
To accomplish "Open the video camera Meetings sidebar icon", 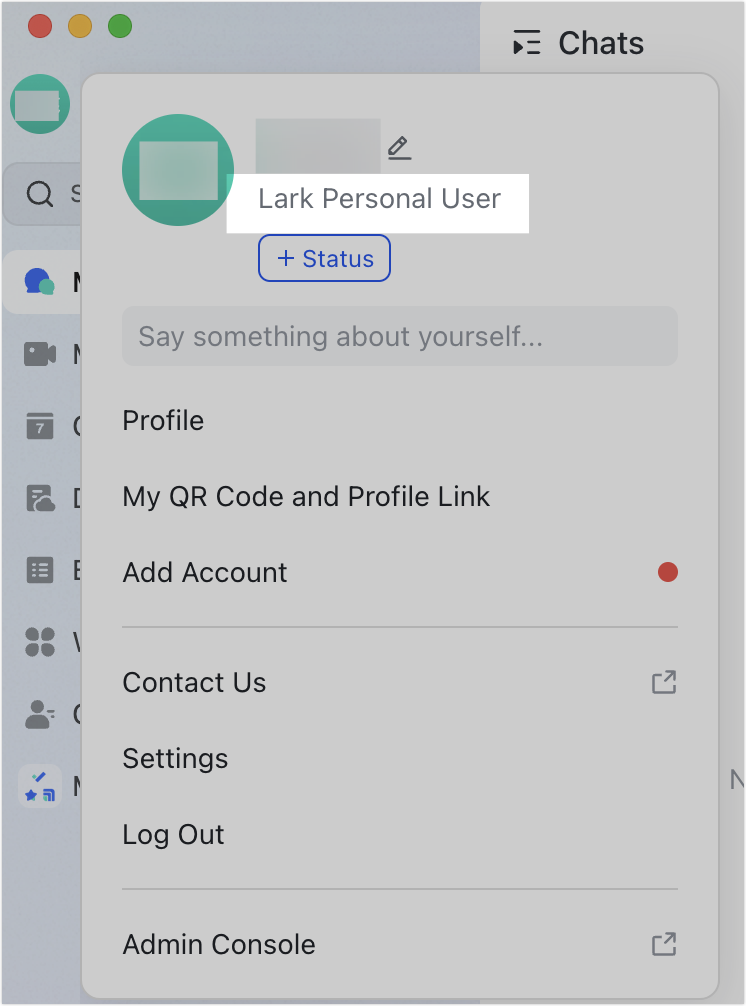I will coord(40,354).
